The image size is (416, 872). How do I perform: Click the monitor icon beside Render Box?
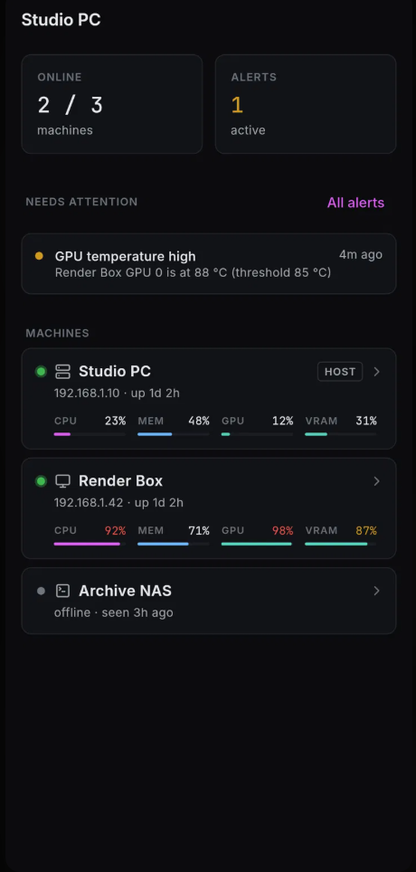(63, 481)
